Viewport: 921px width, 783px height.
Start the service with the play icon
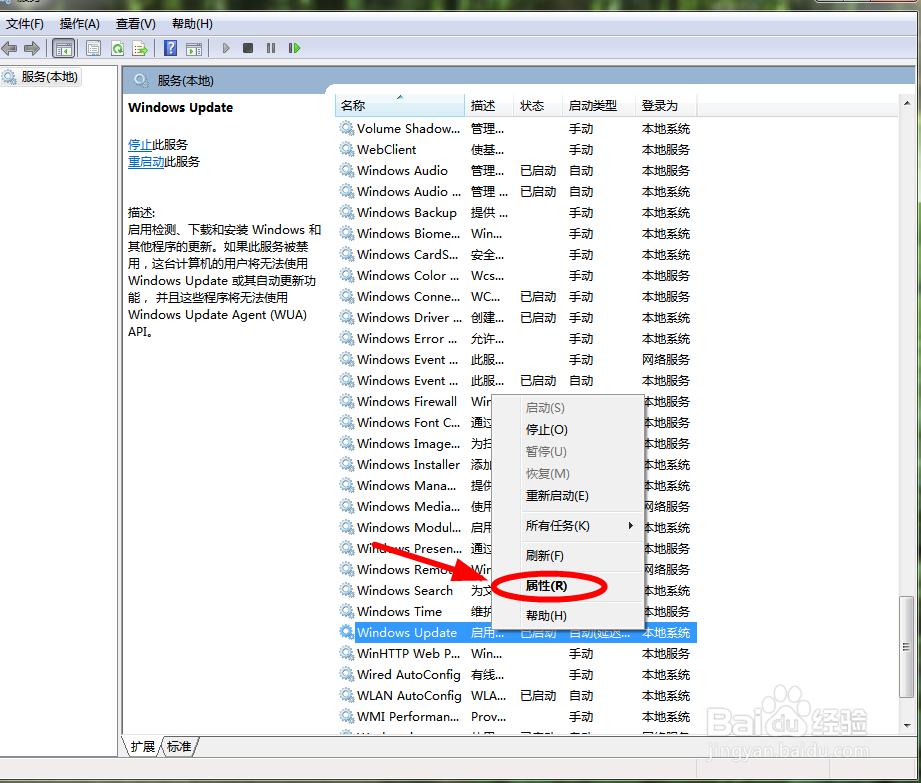pyautogui.click(x=226, y=47)
